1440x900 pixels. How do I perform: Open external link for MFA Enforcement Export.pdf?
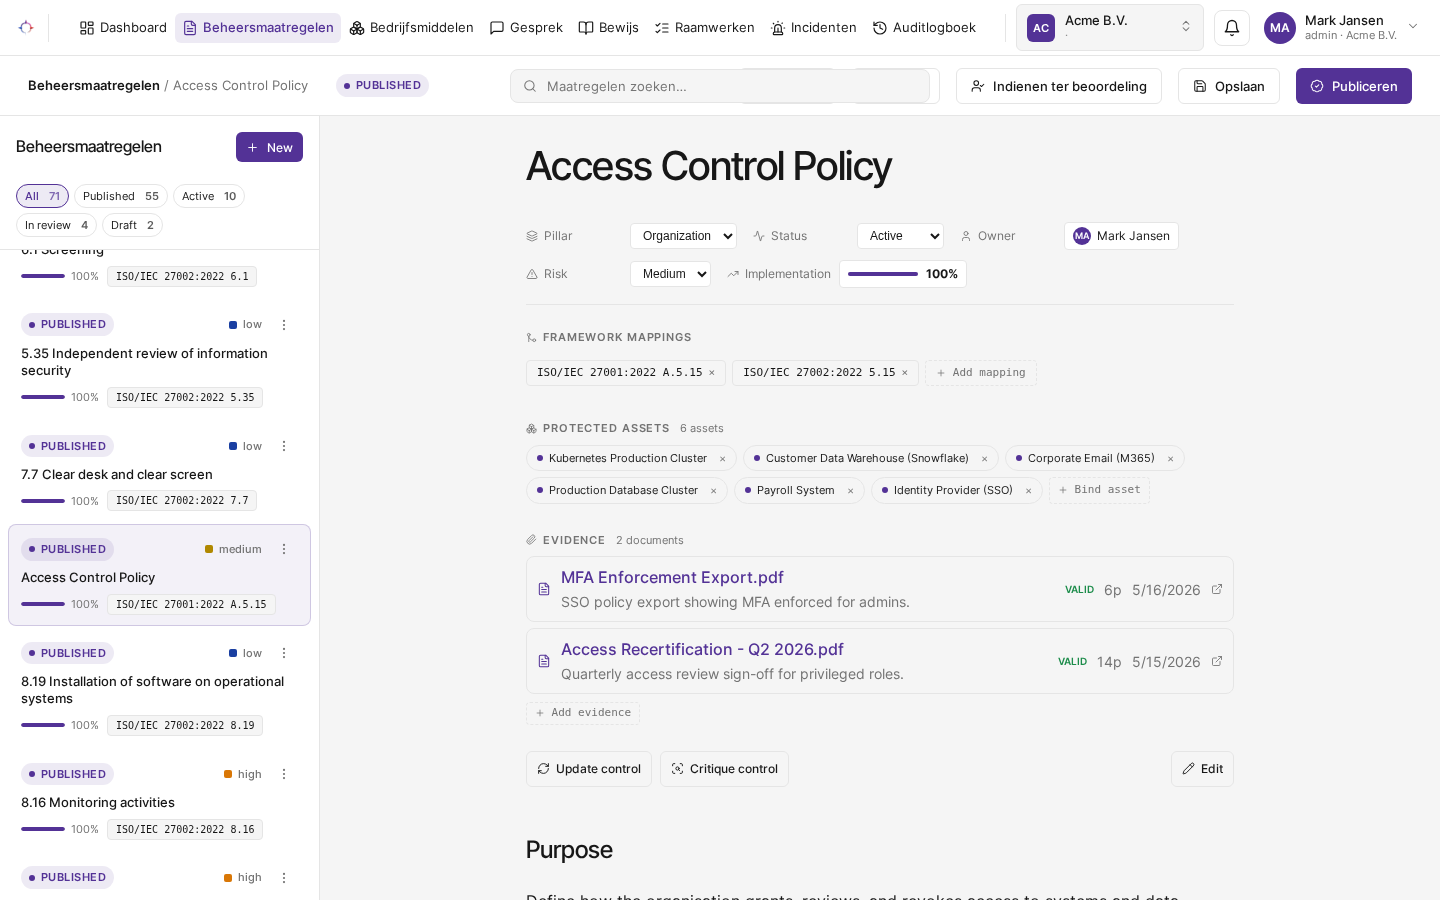[x=1217, y=589]
